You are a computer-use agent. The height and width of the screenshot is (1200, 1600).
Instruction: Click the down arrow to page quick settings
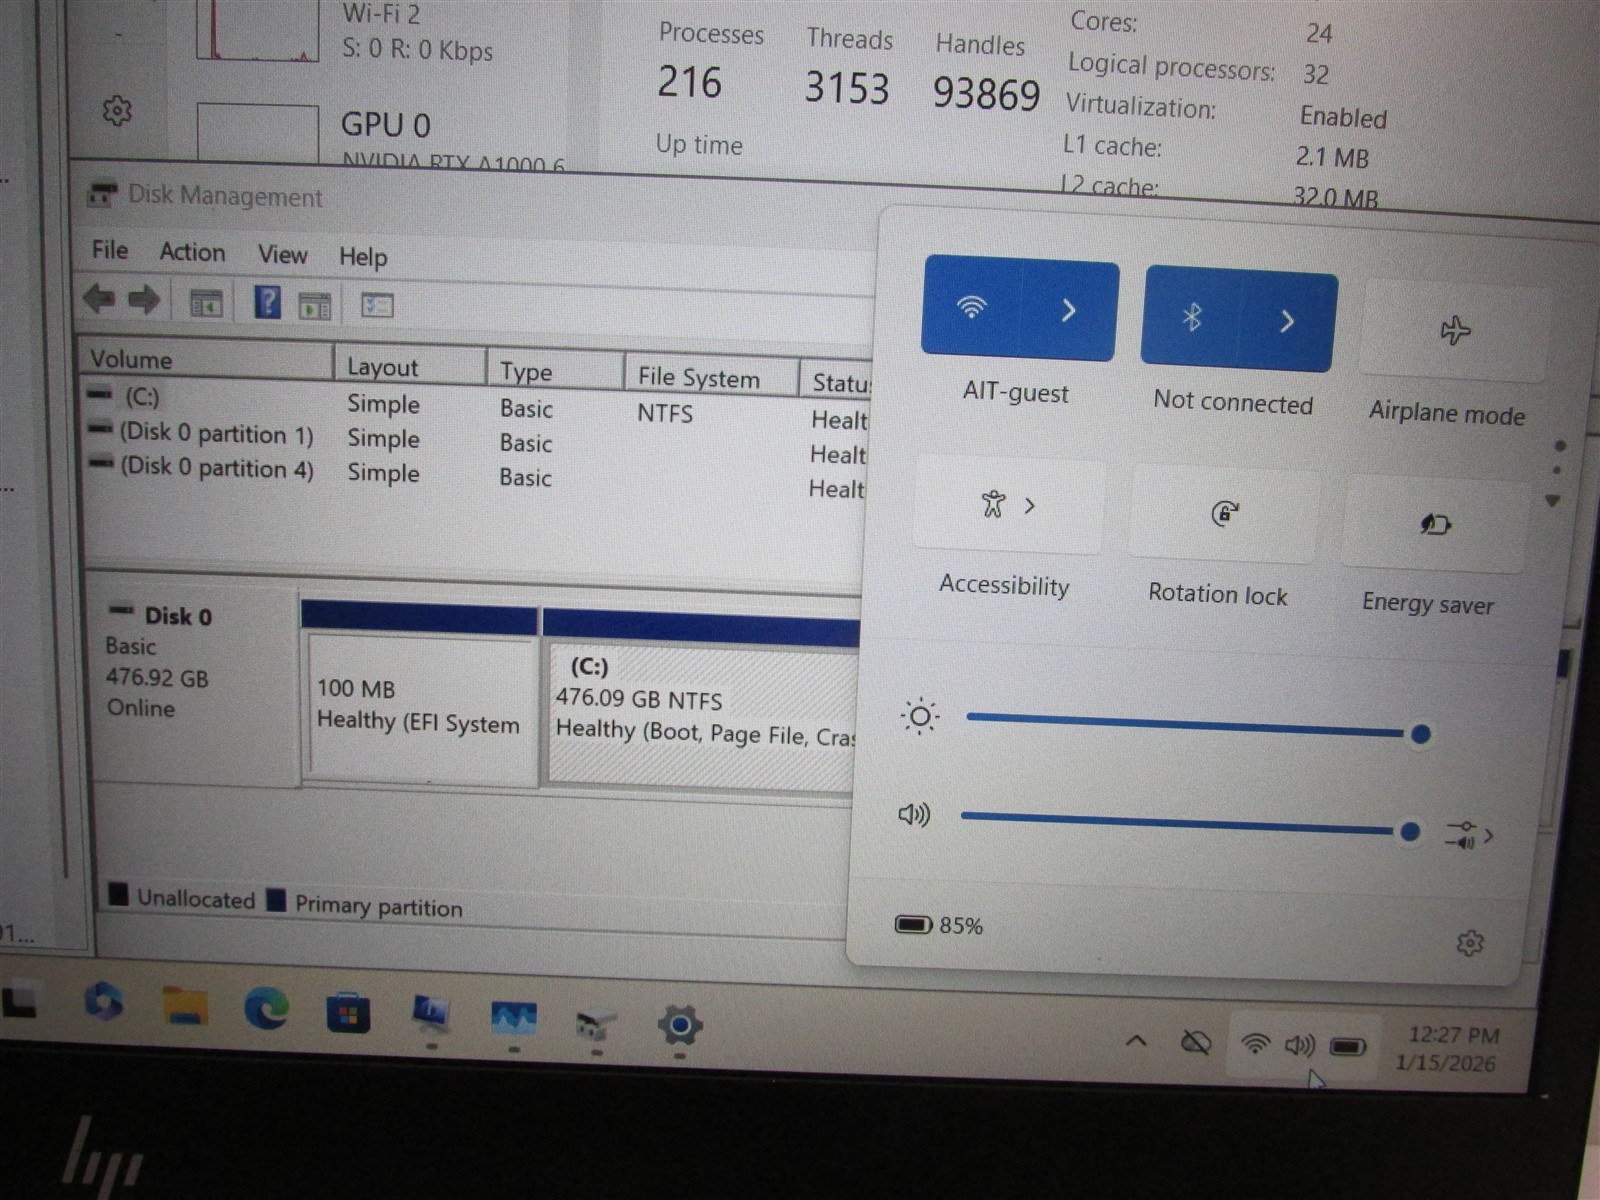1553,500
